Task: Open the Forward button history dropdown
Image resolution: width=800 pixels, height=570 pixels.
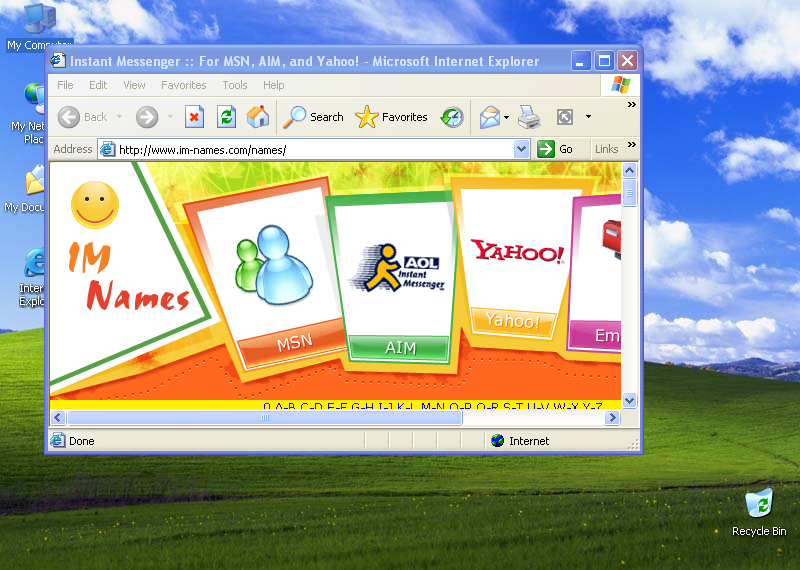Action: 170,117
